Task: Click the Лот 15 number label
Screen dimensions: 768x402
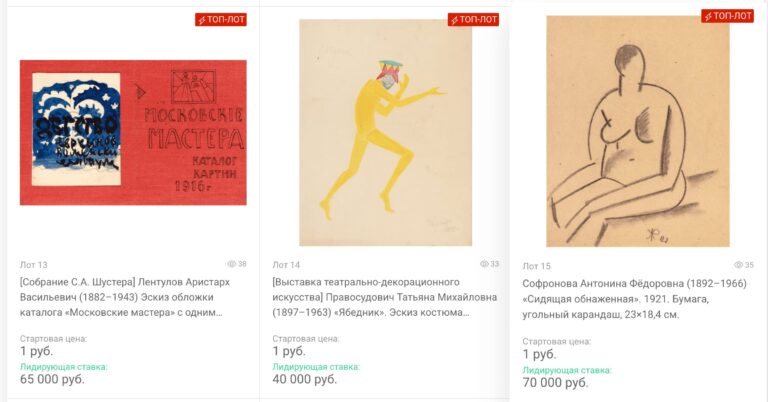Action: [536, 266]
